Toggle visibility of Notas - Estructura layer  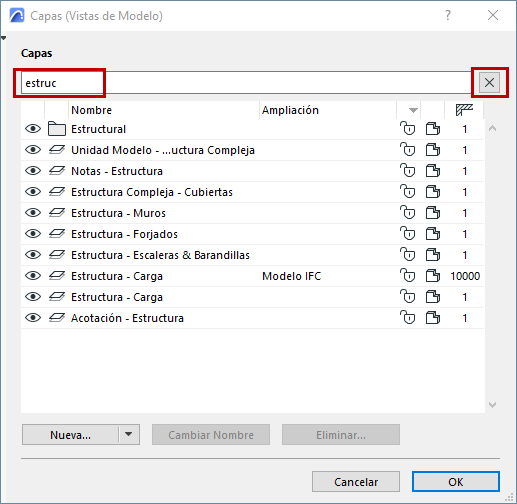click(x=33, y=171)
